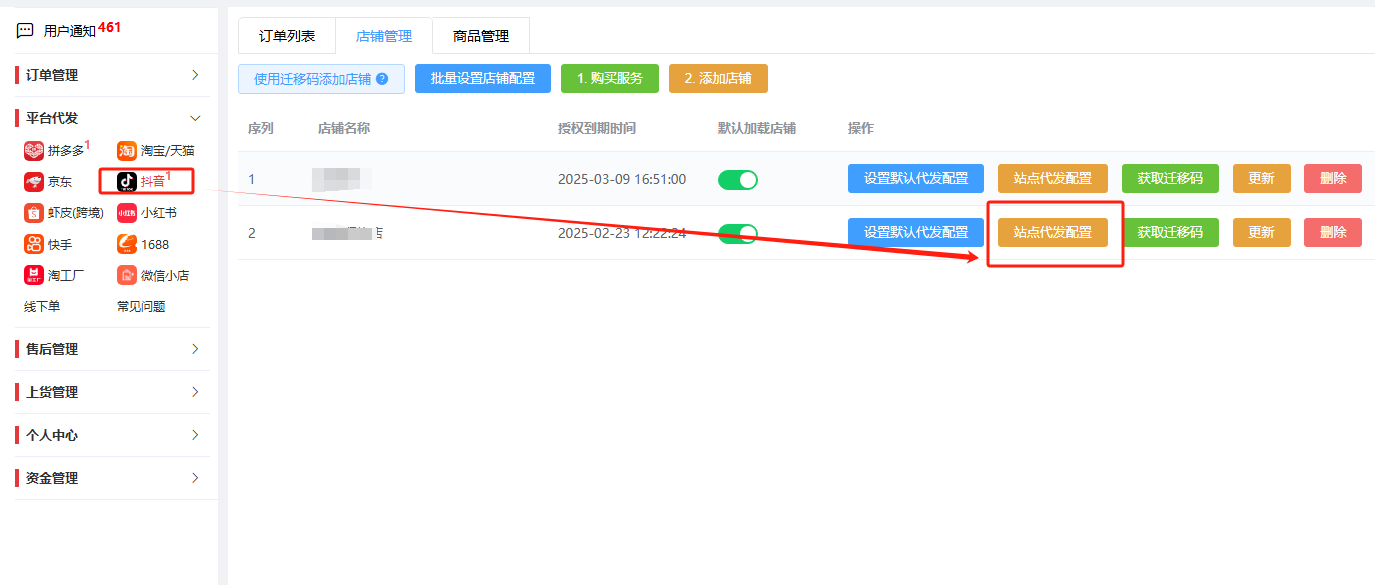Toggle default load switch for store 2
This screenshot has height=585, width=1375.
(x=738, y=234)
